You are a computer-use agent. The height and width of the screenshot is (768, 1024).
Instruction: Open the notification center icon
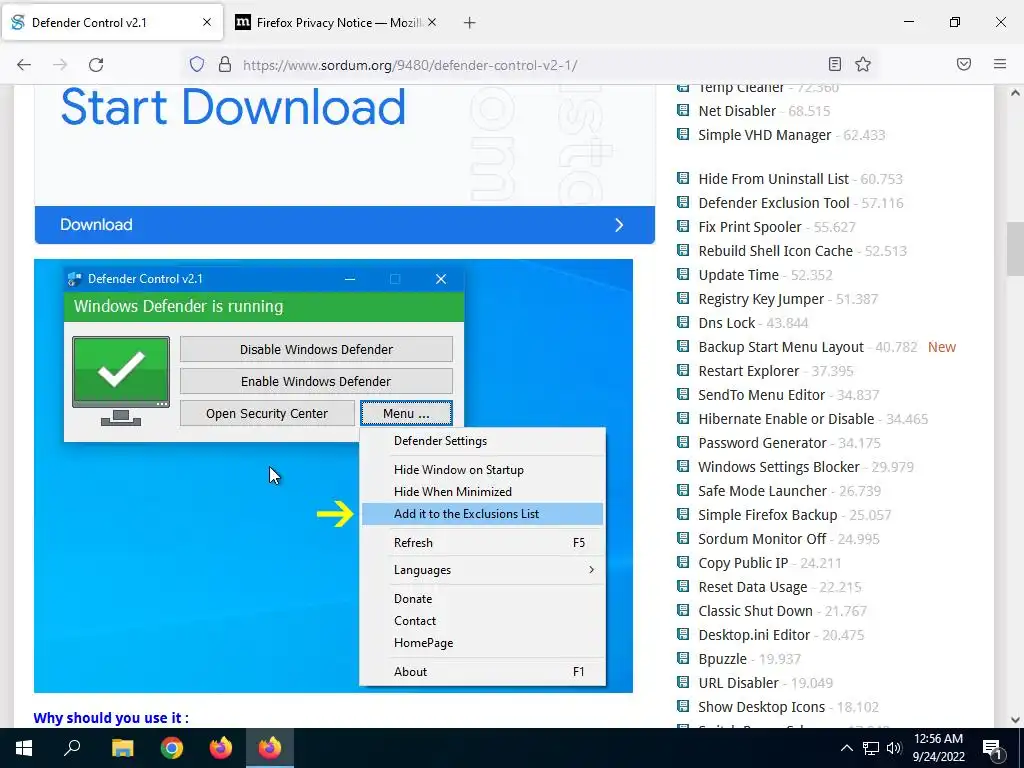[992, 748]
